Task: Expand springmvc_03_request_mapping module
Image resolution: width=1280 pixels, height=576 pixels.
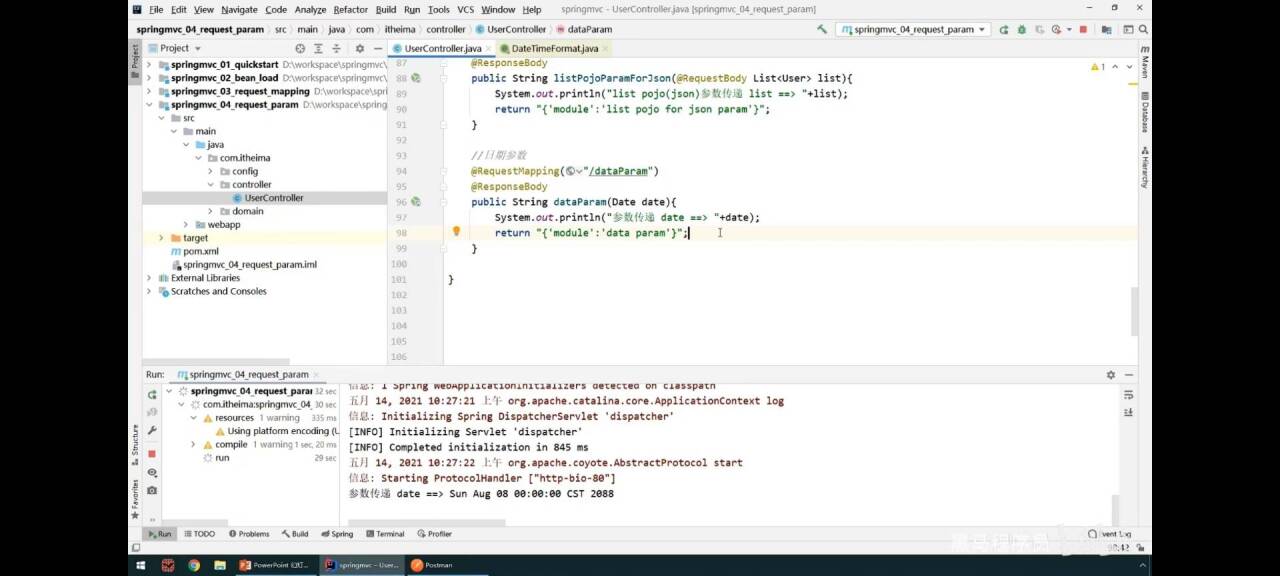Action: tap(150, 91)
